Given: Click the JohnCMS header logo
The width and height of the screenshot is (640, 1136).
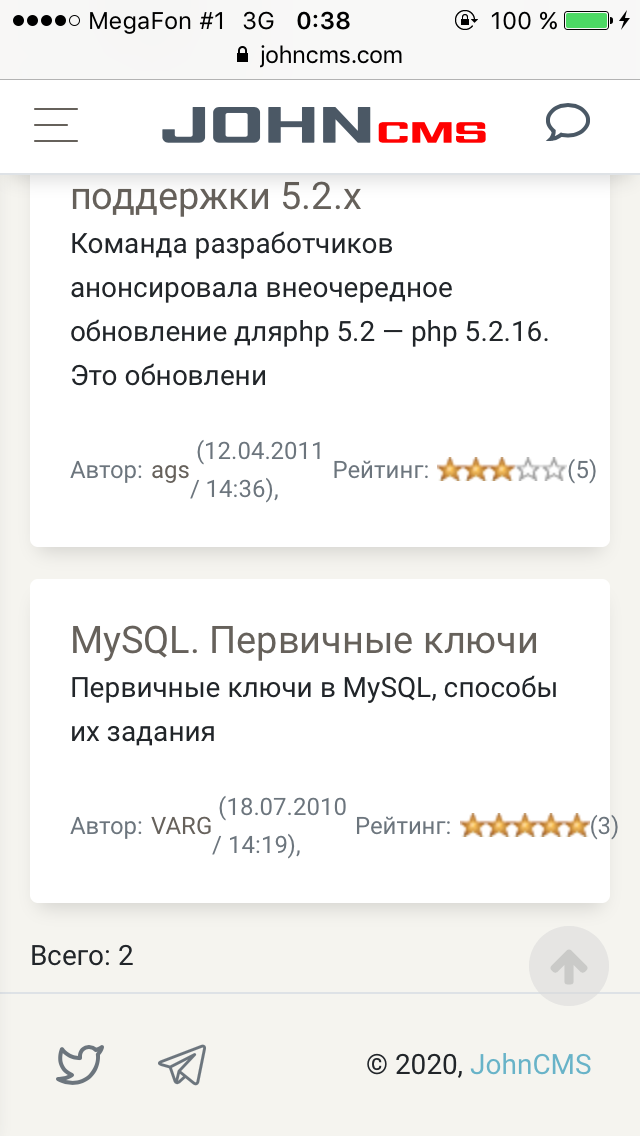Looking at the screenshot, I should coord(324,127).
